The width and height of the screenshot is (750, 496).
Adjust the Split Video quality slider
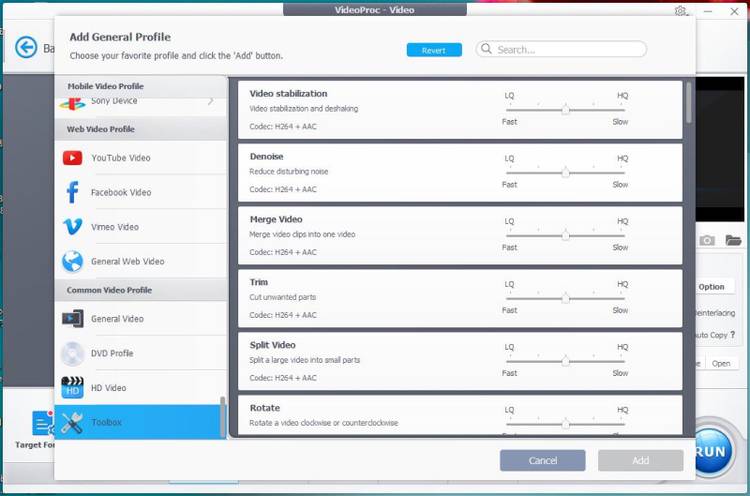pyautogui.click(x=565, y=361)
